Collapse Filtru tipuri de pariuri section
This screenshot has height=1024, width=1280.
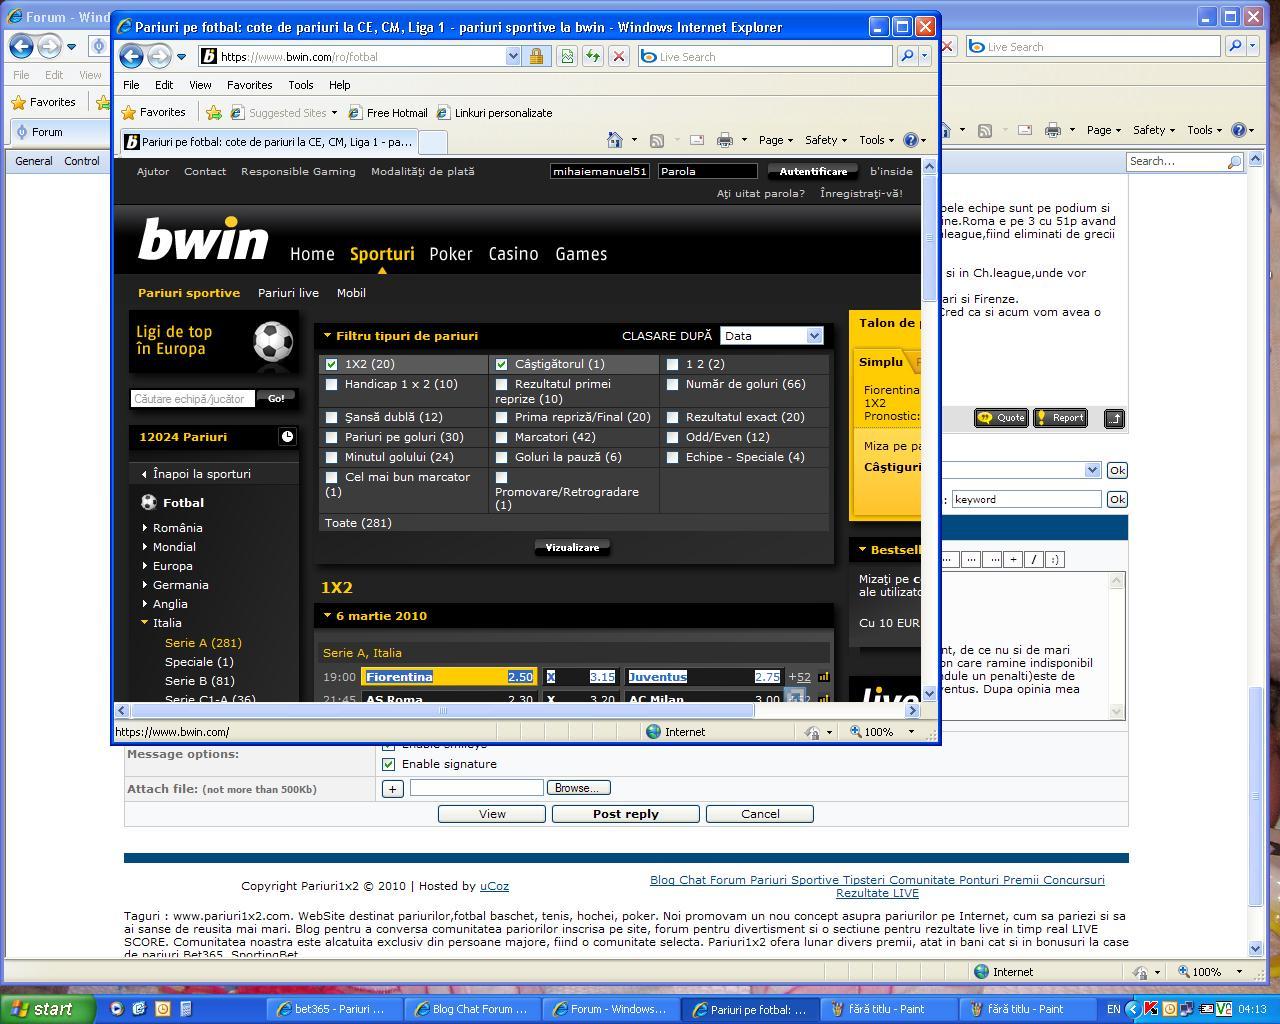coord(327,336)
